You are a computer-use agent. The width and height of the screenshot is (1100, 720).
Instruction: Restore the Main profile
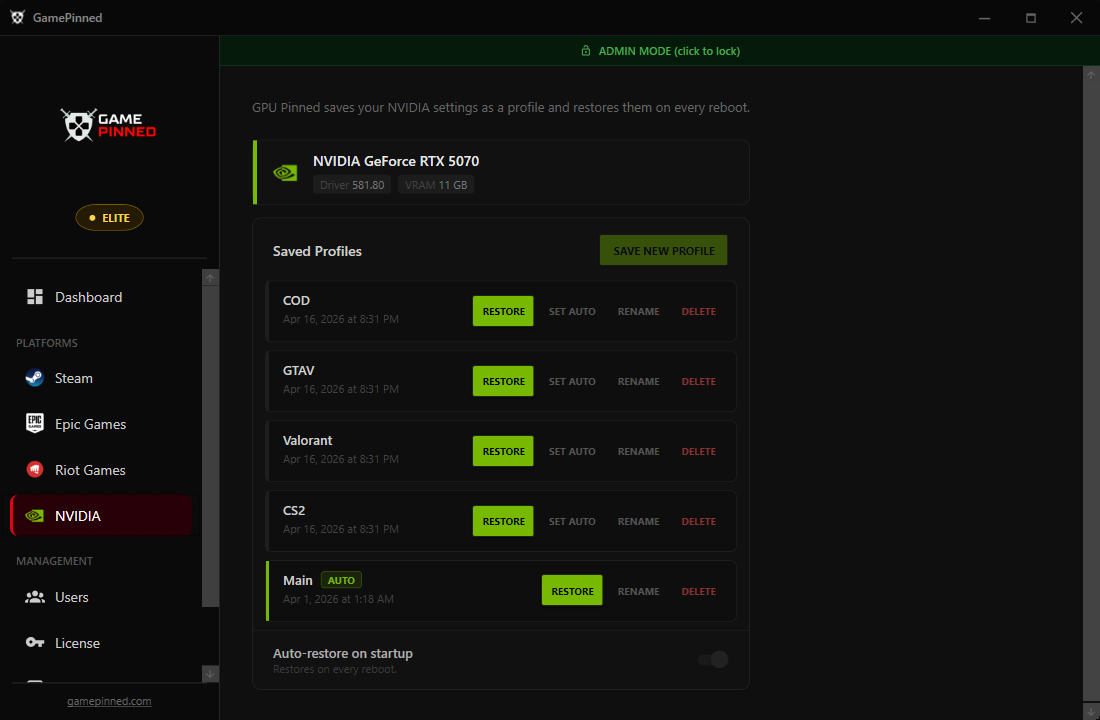571,591
